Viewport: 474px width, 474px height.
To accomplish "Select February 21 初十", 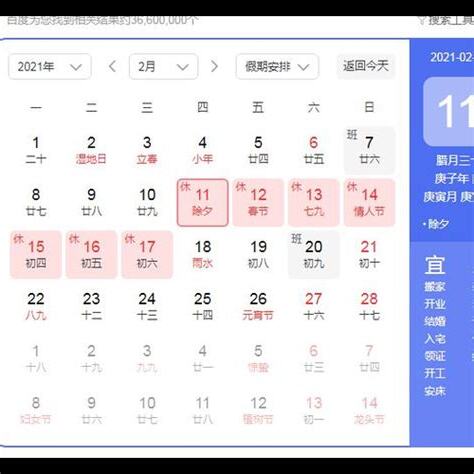I will tap(369, 254).
